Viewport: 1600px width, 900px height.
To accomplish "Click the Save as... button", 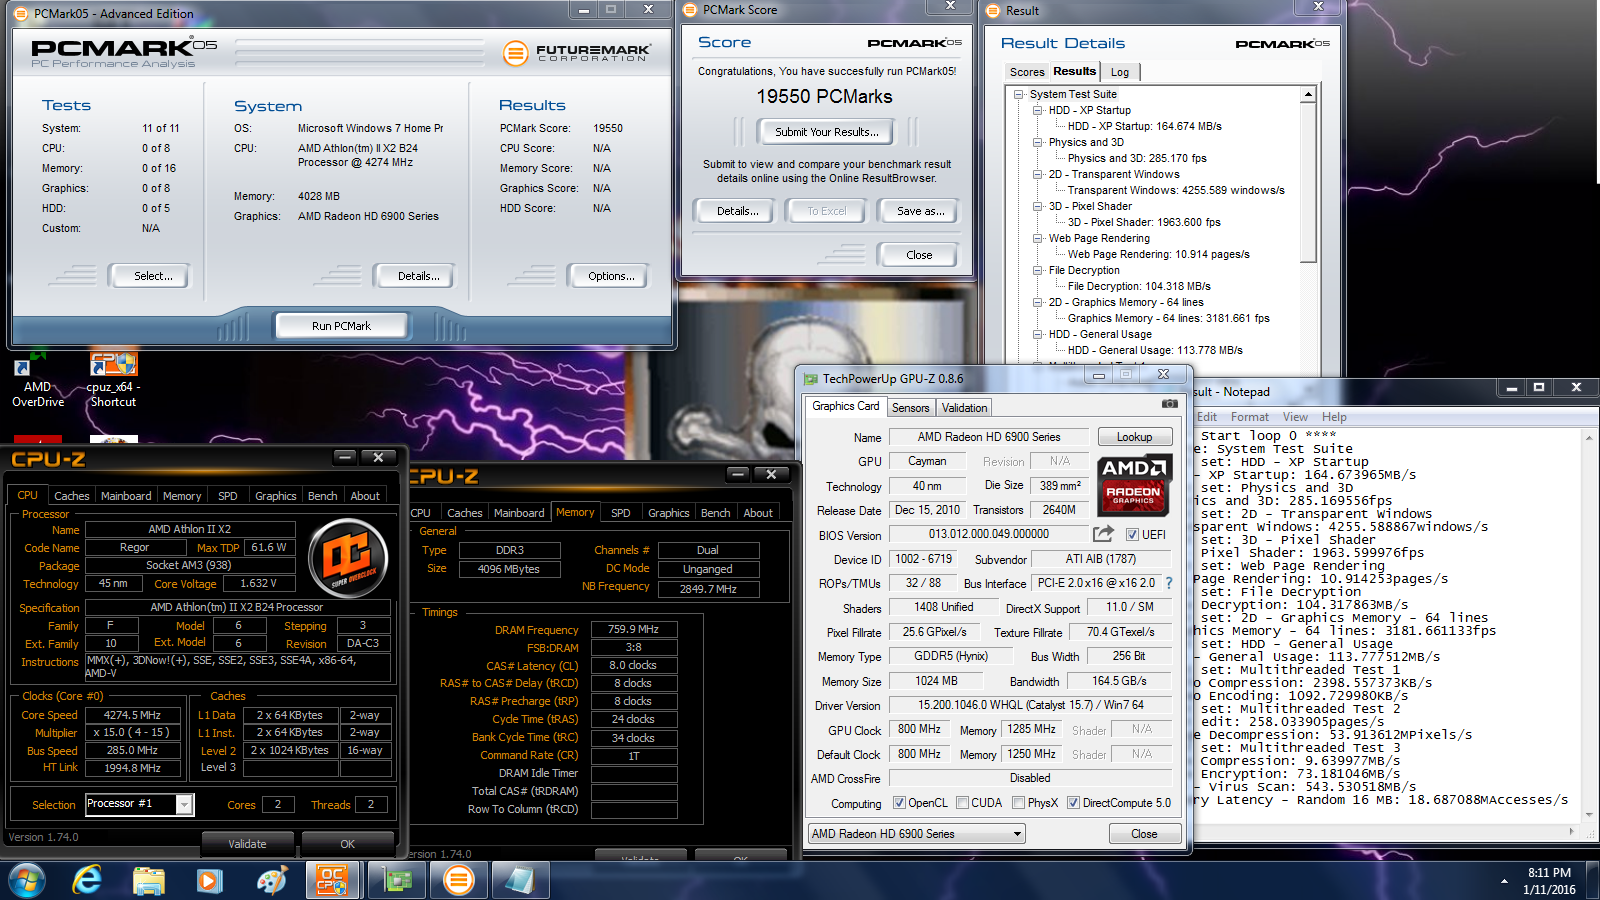I will 920,211.
